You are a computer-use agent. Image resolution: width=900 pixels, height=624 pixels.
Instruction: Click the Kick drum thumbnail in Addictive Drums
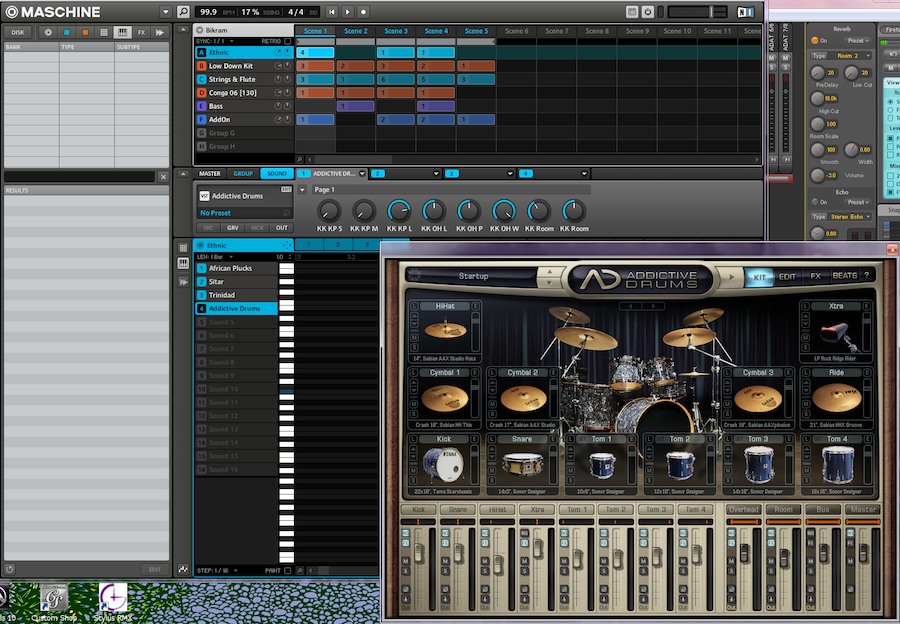[x=443, y=465]
